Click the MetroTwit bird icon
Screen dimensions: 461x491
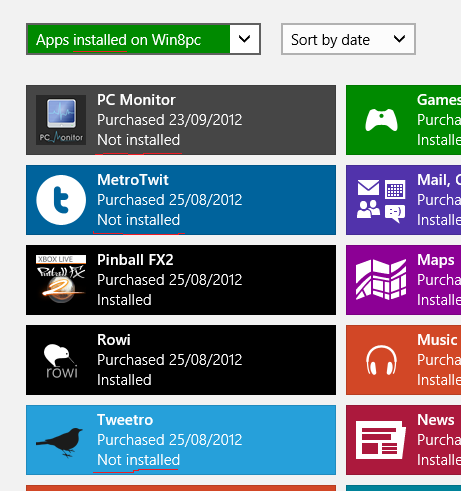point(61,200)
